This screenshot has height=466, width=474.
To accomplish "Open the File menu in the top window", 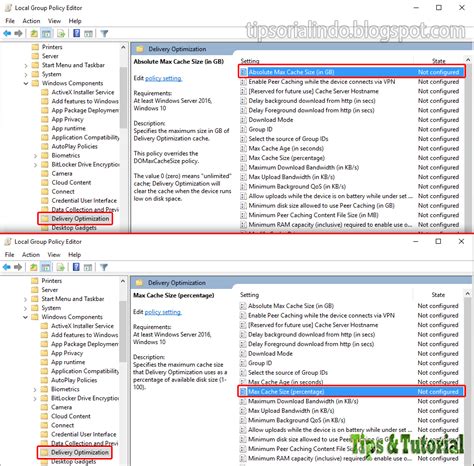I will 10,21.
